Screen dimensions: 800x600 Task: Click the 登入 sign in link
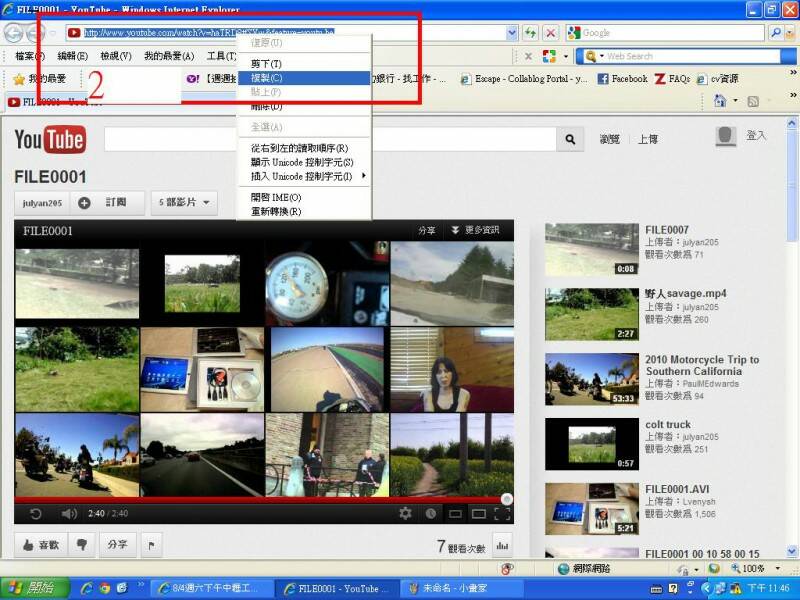coord(756,135)
